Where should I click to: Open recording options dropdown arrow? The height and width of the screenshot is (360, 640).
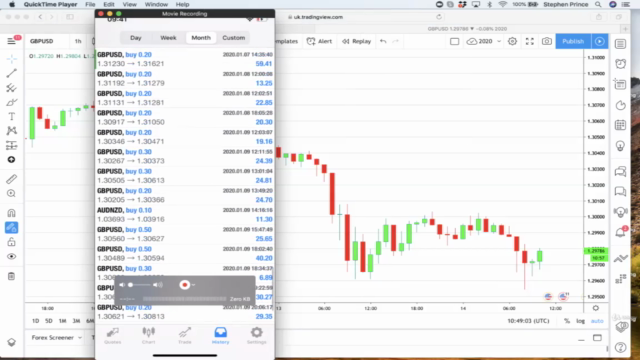click(193, 285)
